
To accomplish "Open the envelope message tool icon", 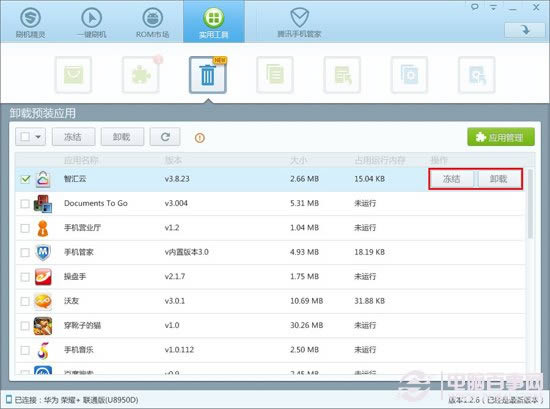I will click(x=73, y=75).
